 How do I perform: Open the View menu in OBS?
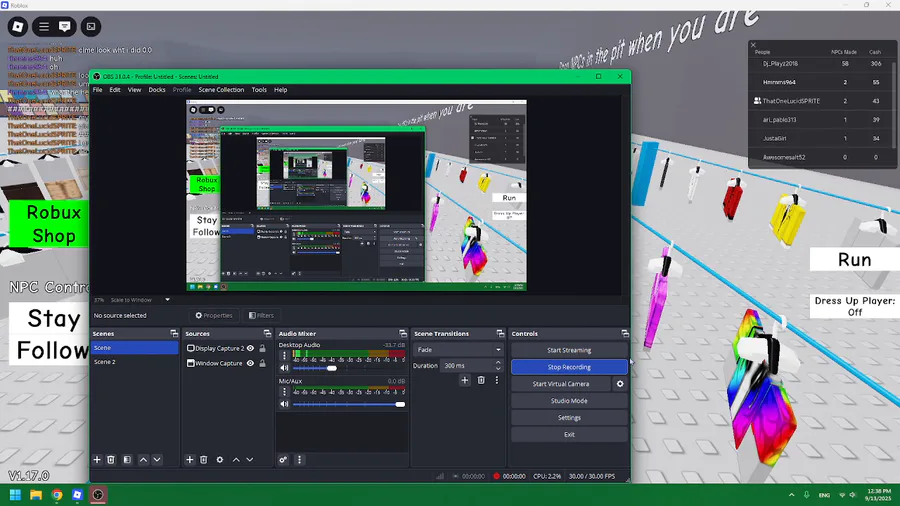click(134, 89)
